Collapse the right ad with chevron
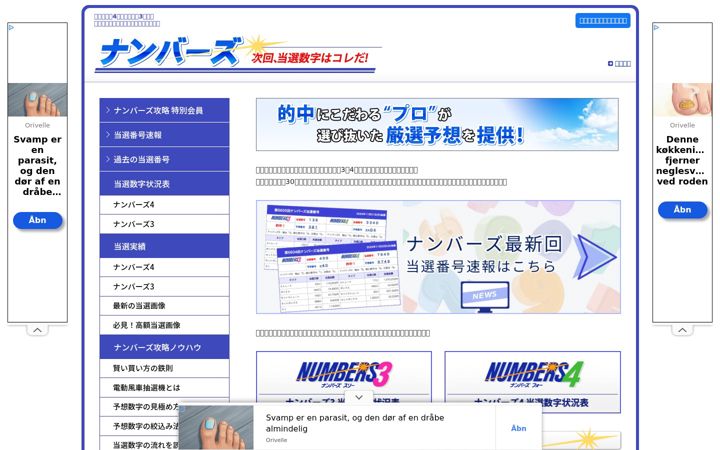Screen dimensions: 720x450 [x=682, y=330]
